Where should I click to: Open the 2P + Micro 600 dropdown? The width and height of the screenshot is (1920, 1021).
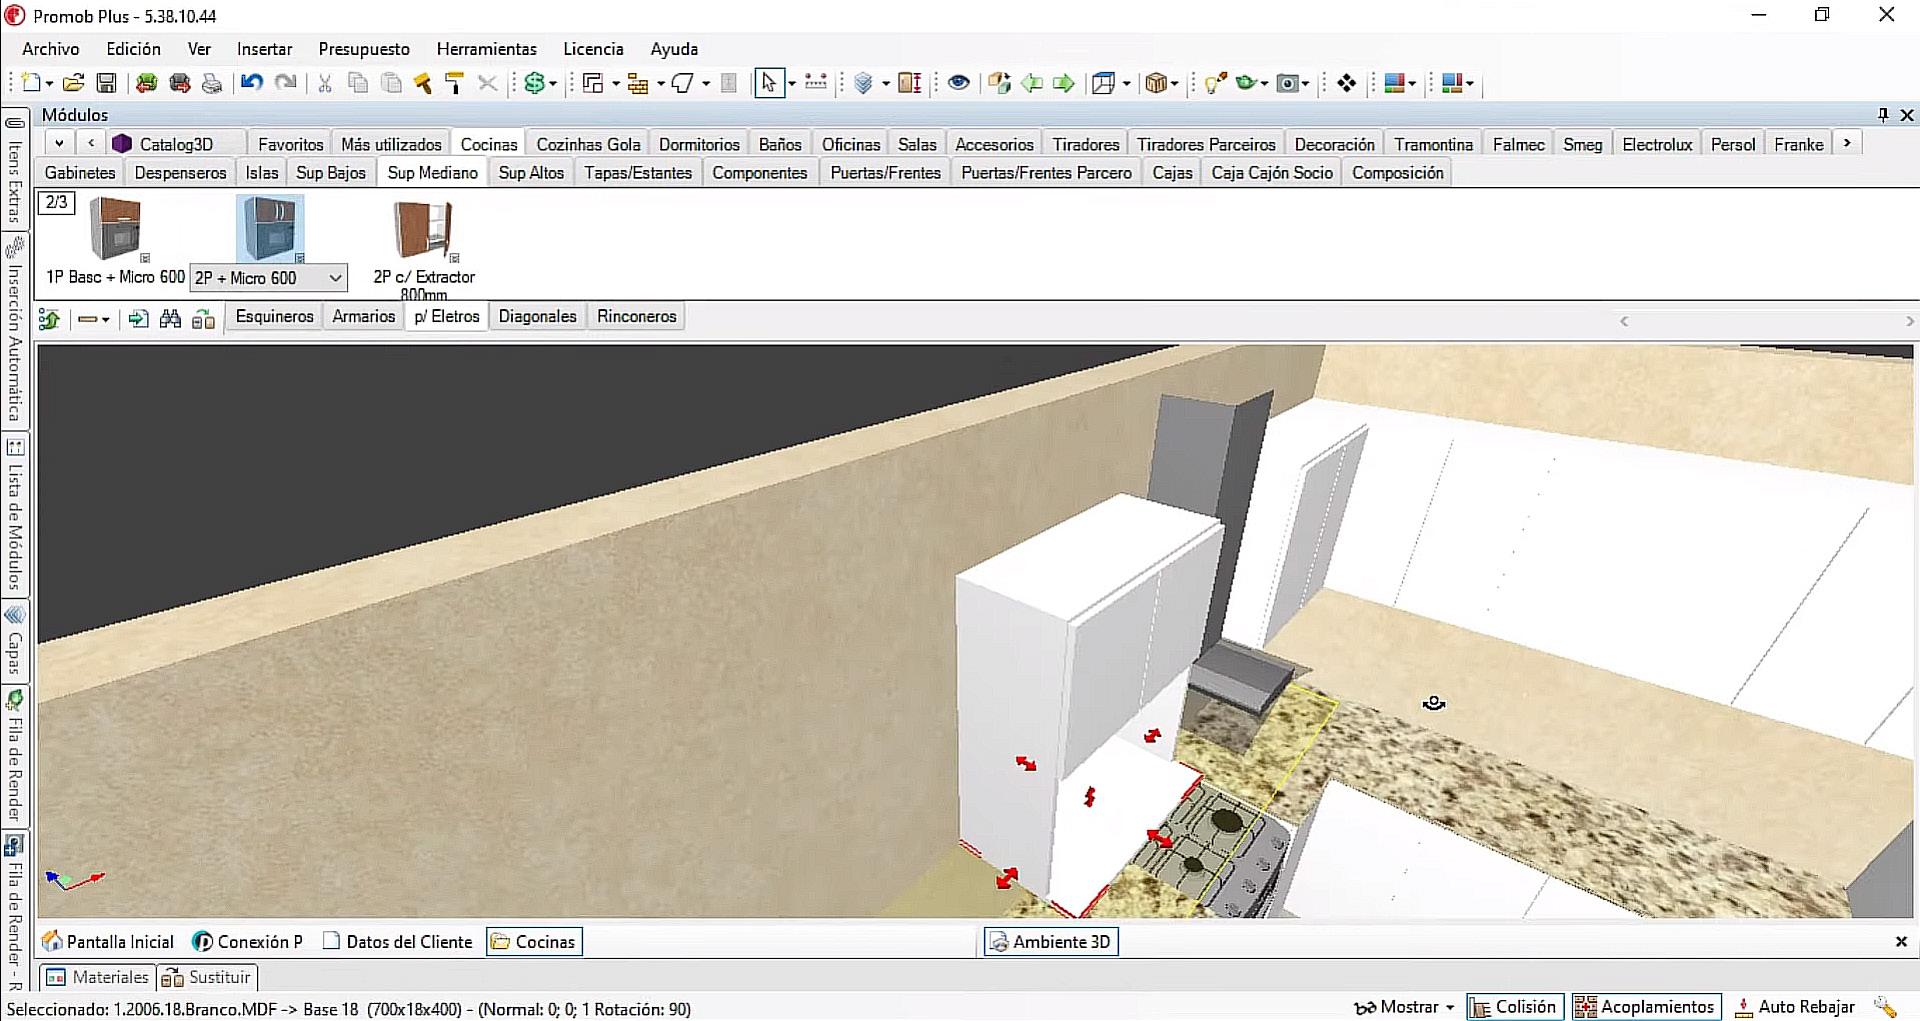point(335,278)
